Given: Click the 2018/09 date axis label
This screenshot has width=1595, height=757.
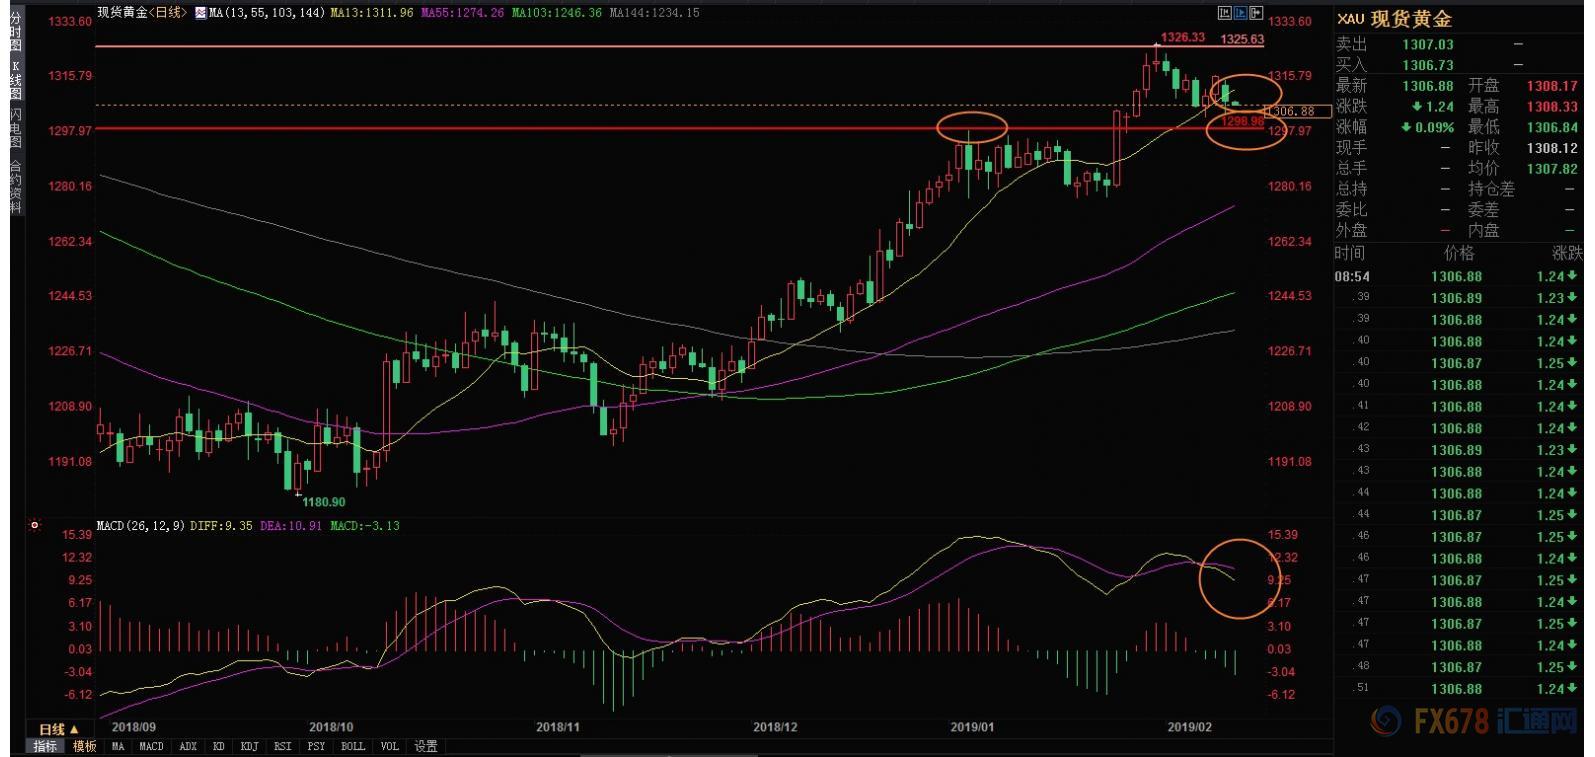Looking at the screenshot, I should (x=134, y=727).
